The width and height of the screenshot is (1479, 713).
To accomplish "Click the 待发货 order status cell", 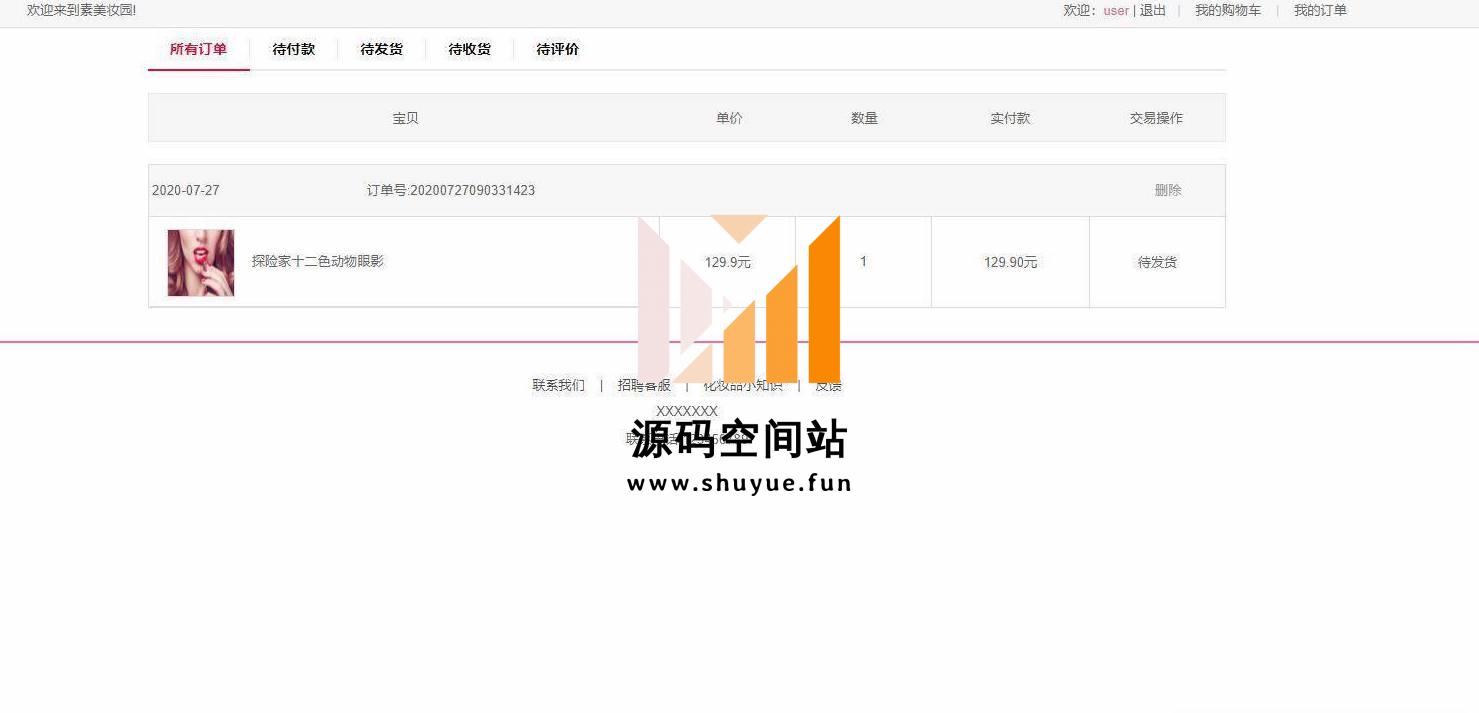I will click(x=1157, y=262).
